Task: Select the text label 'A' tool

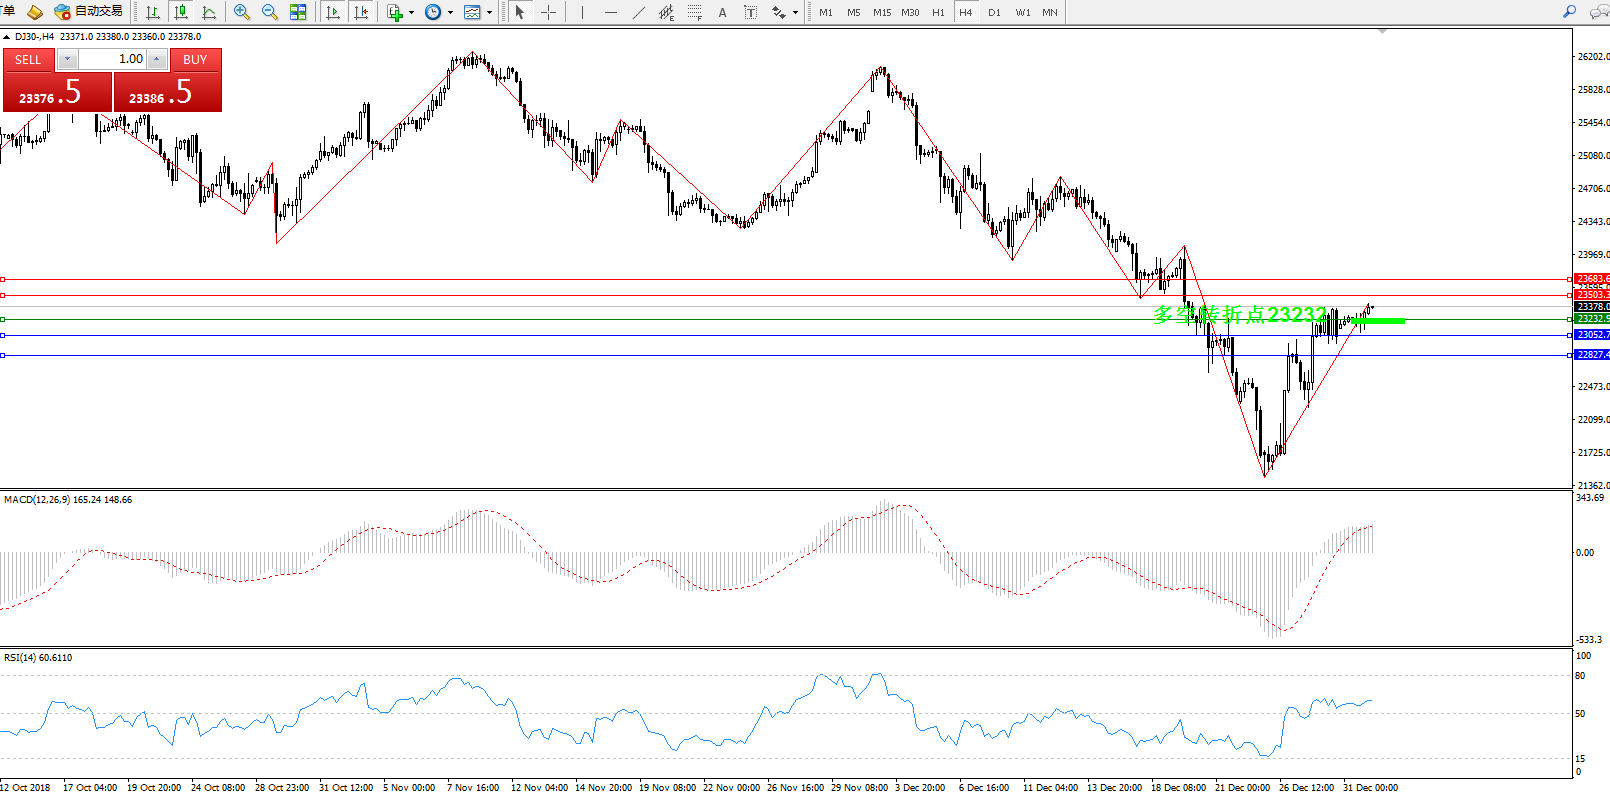Action: coord(722,12)
